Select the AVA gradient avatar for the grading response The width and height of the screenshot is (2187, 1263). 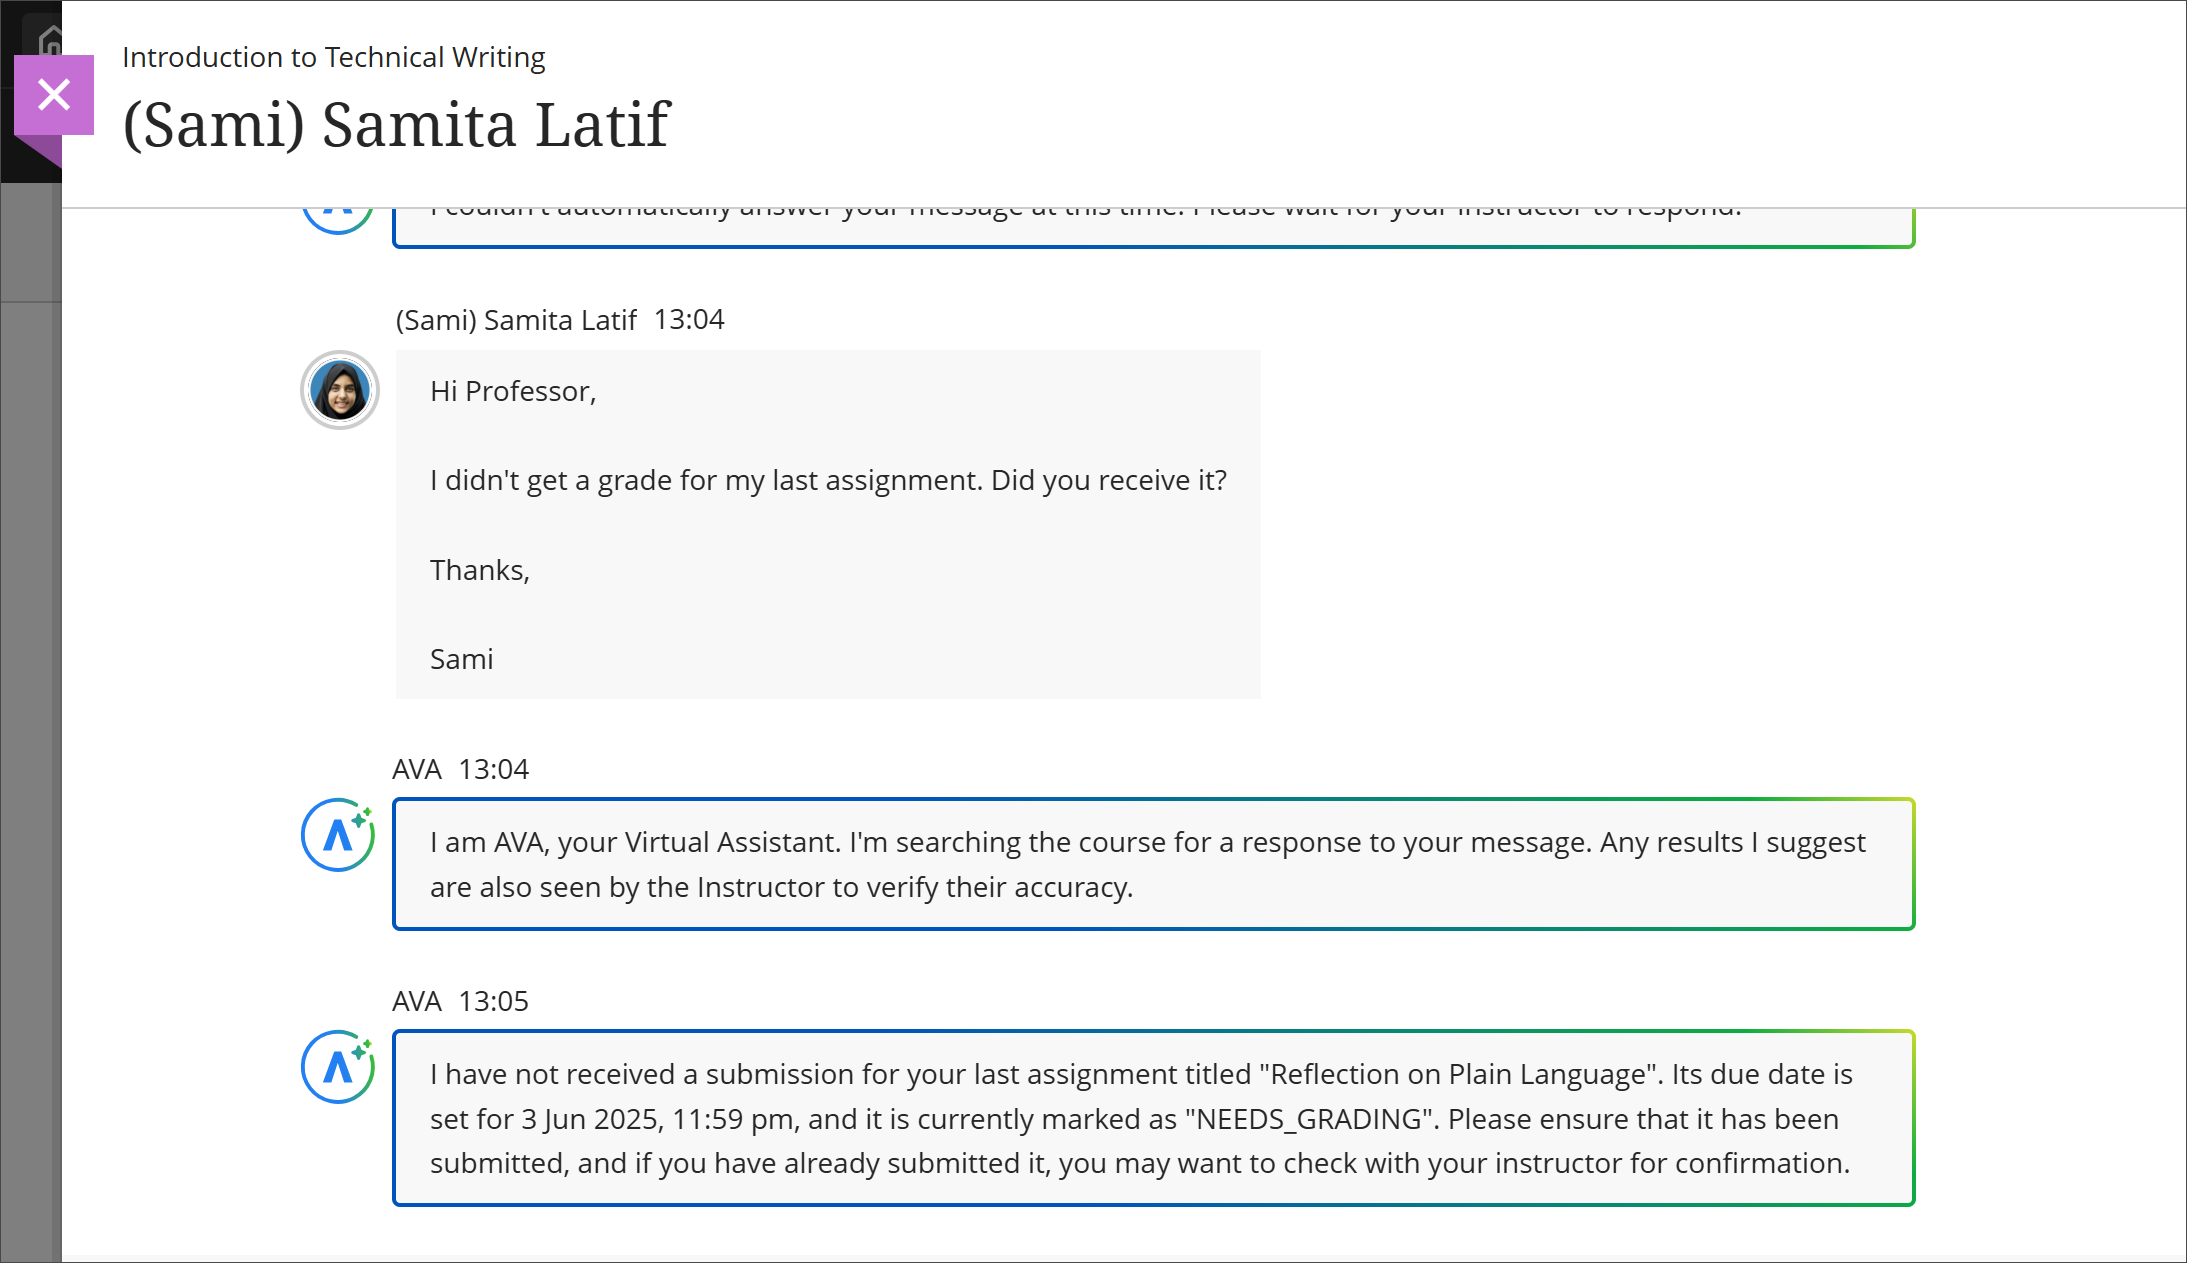[x=338, y=1067]
